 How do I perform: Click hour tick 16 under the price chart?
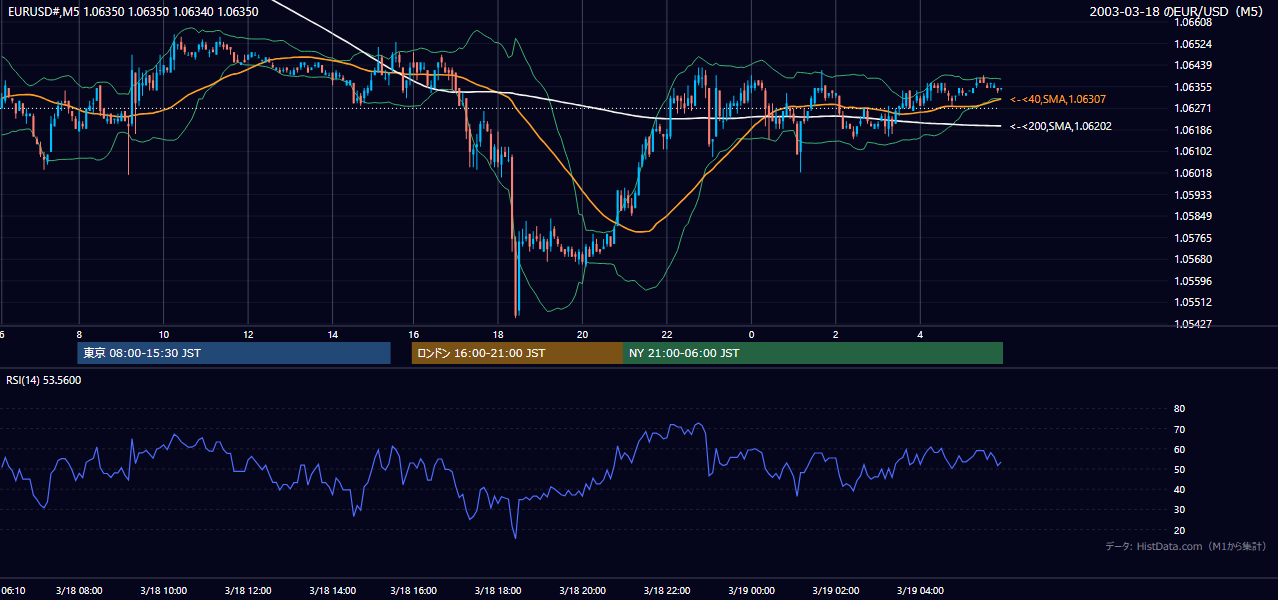click(x=415, y=335)
